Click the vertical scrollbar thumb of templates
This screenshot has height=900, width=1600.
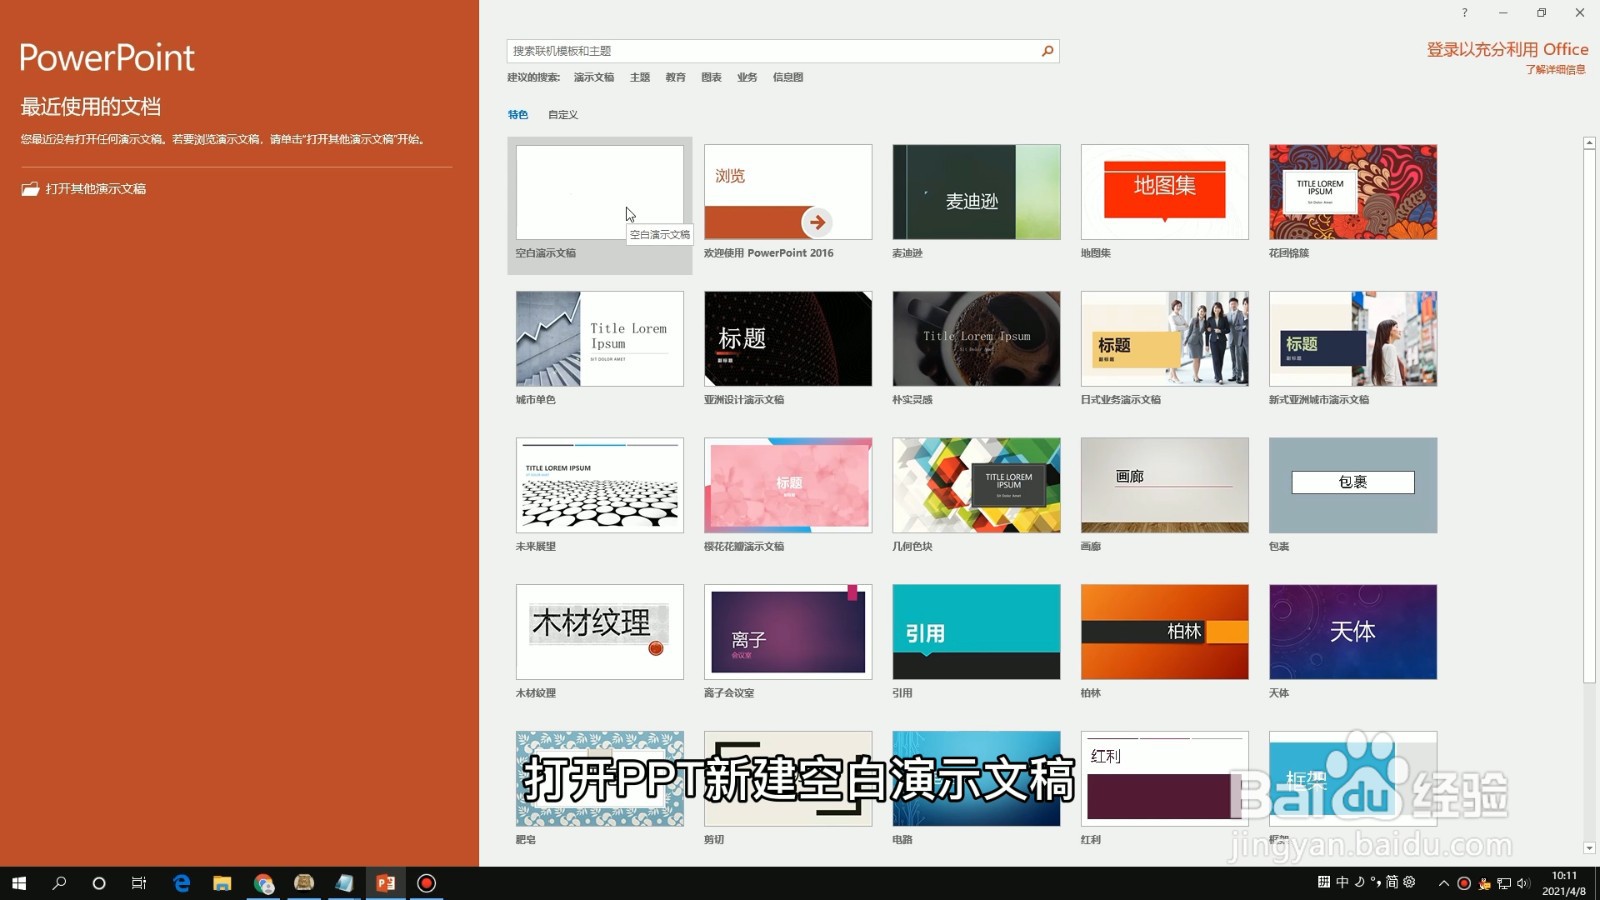coord(1589,417)
